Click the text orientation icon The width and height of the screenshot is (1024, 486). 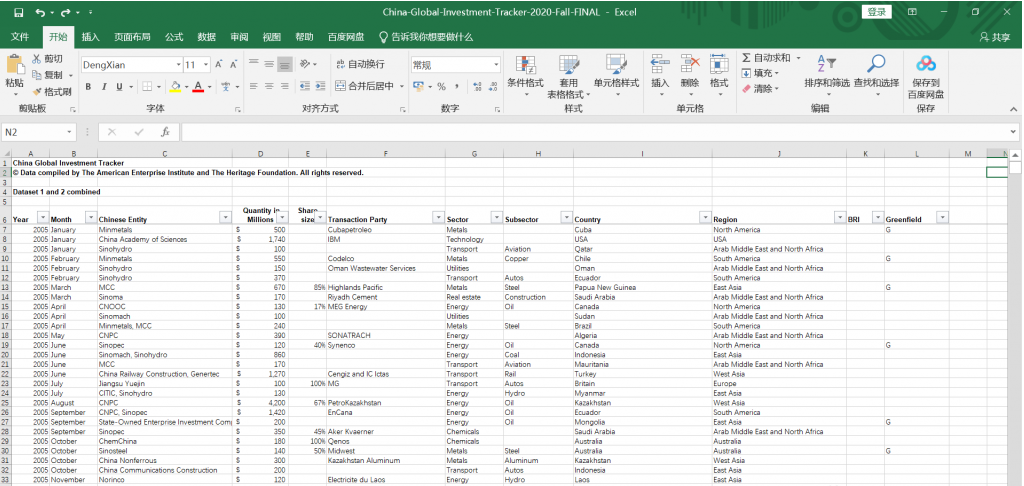click(304, 64)
